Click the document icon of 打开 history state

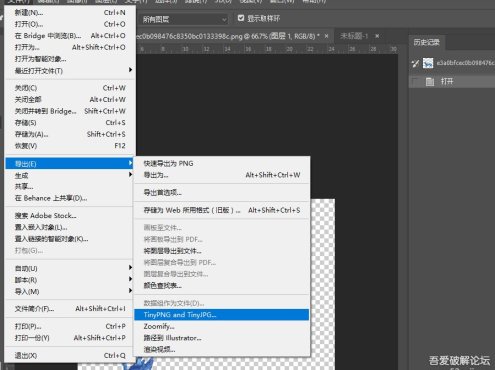pos(430,82)
